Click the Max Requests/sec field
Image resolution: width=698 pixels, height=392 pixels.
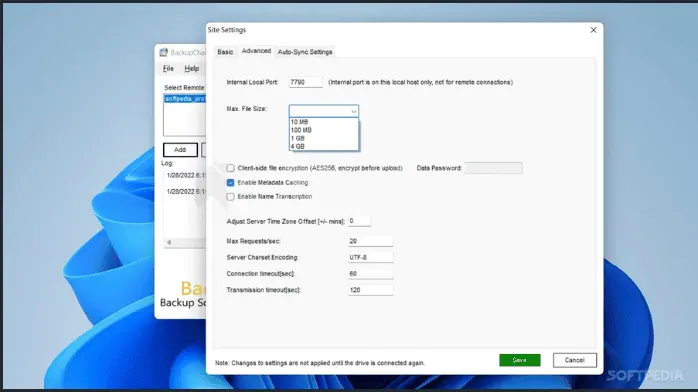(370, 241)
